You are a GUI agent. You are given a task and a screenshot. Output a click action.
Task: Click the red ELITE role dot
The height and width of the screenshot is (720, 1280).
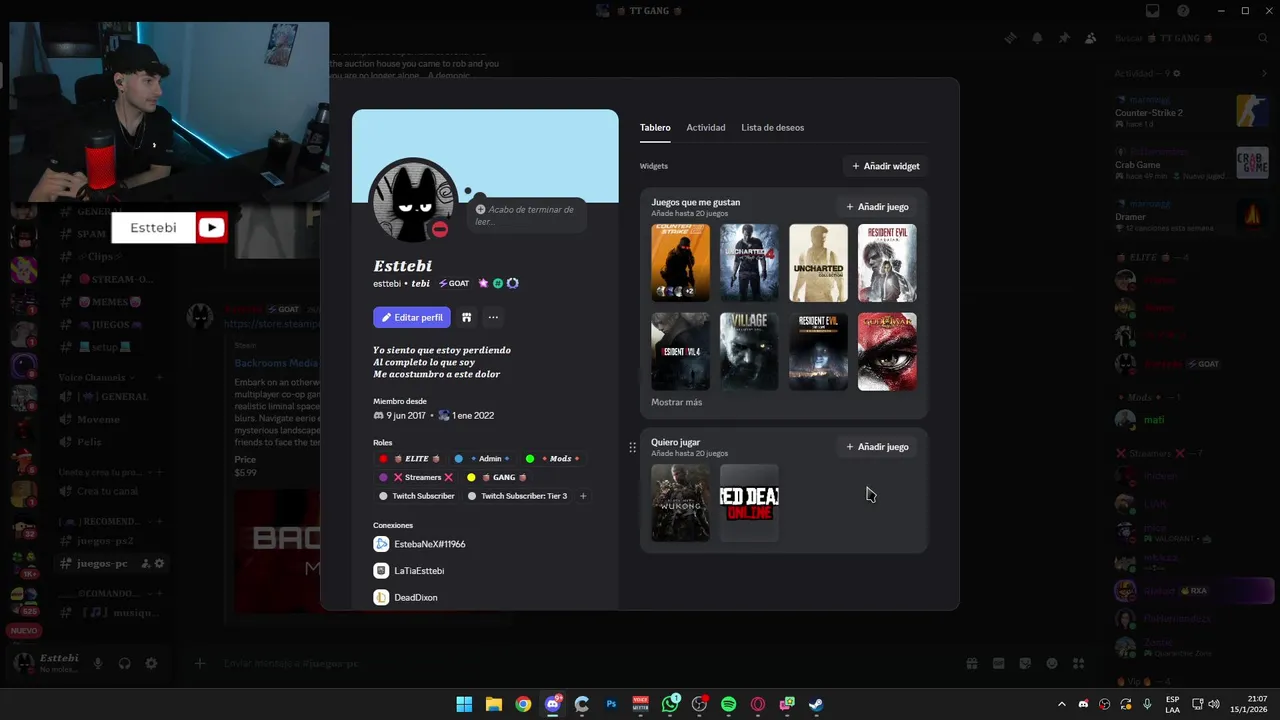[x=383, y=459]
